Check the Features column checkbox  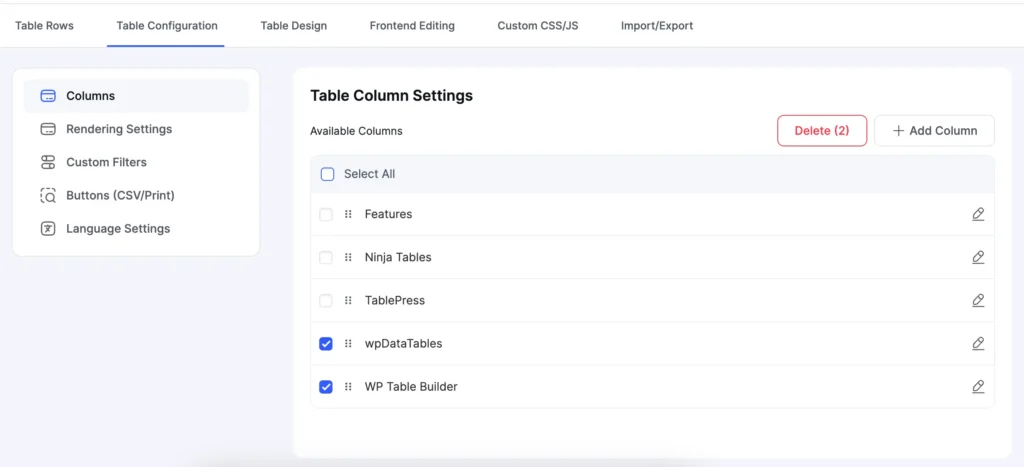tap(326, 214)
